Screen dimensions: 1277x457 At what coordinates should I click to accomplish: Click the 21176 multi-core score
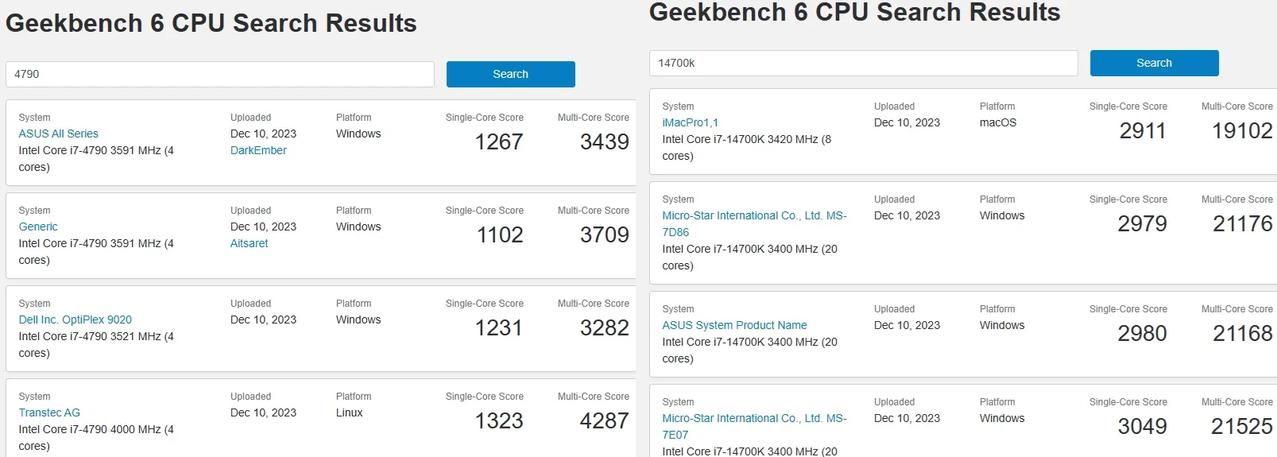pos(1242,224)
